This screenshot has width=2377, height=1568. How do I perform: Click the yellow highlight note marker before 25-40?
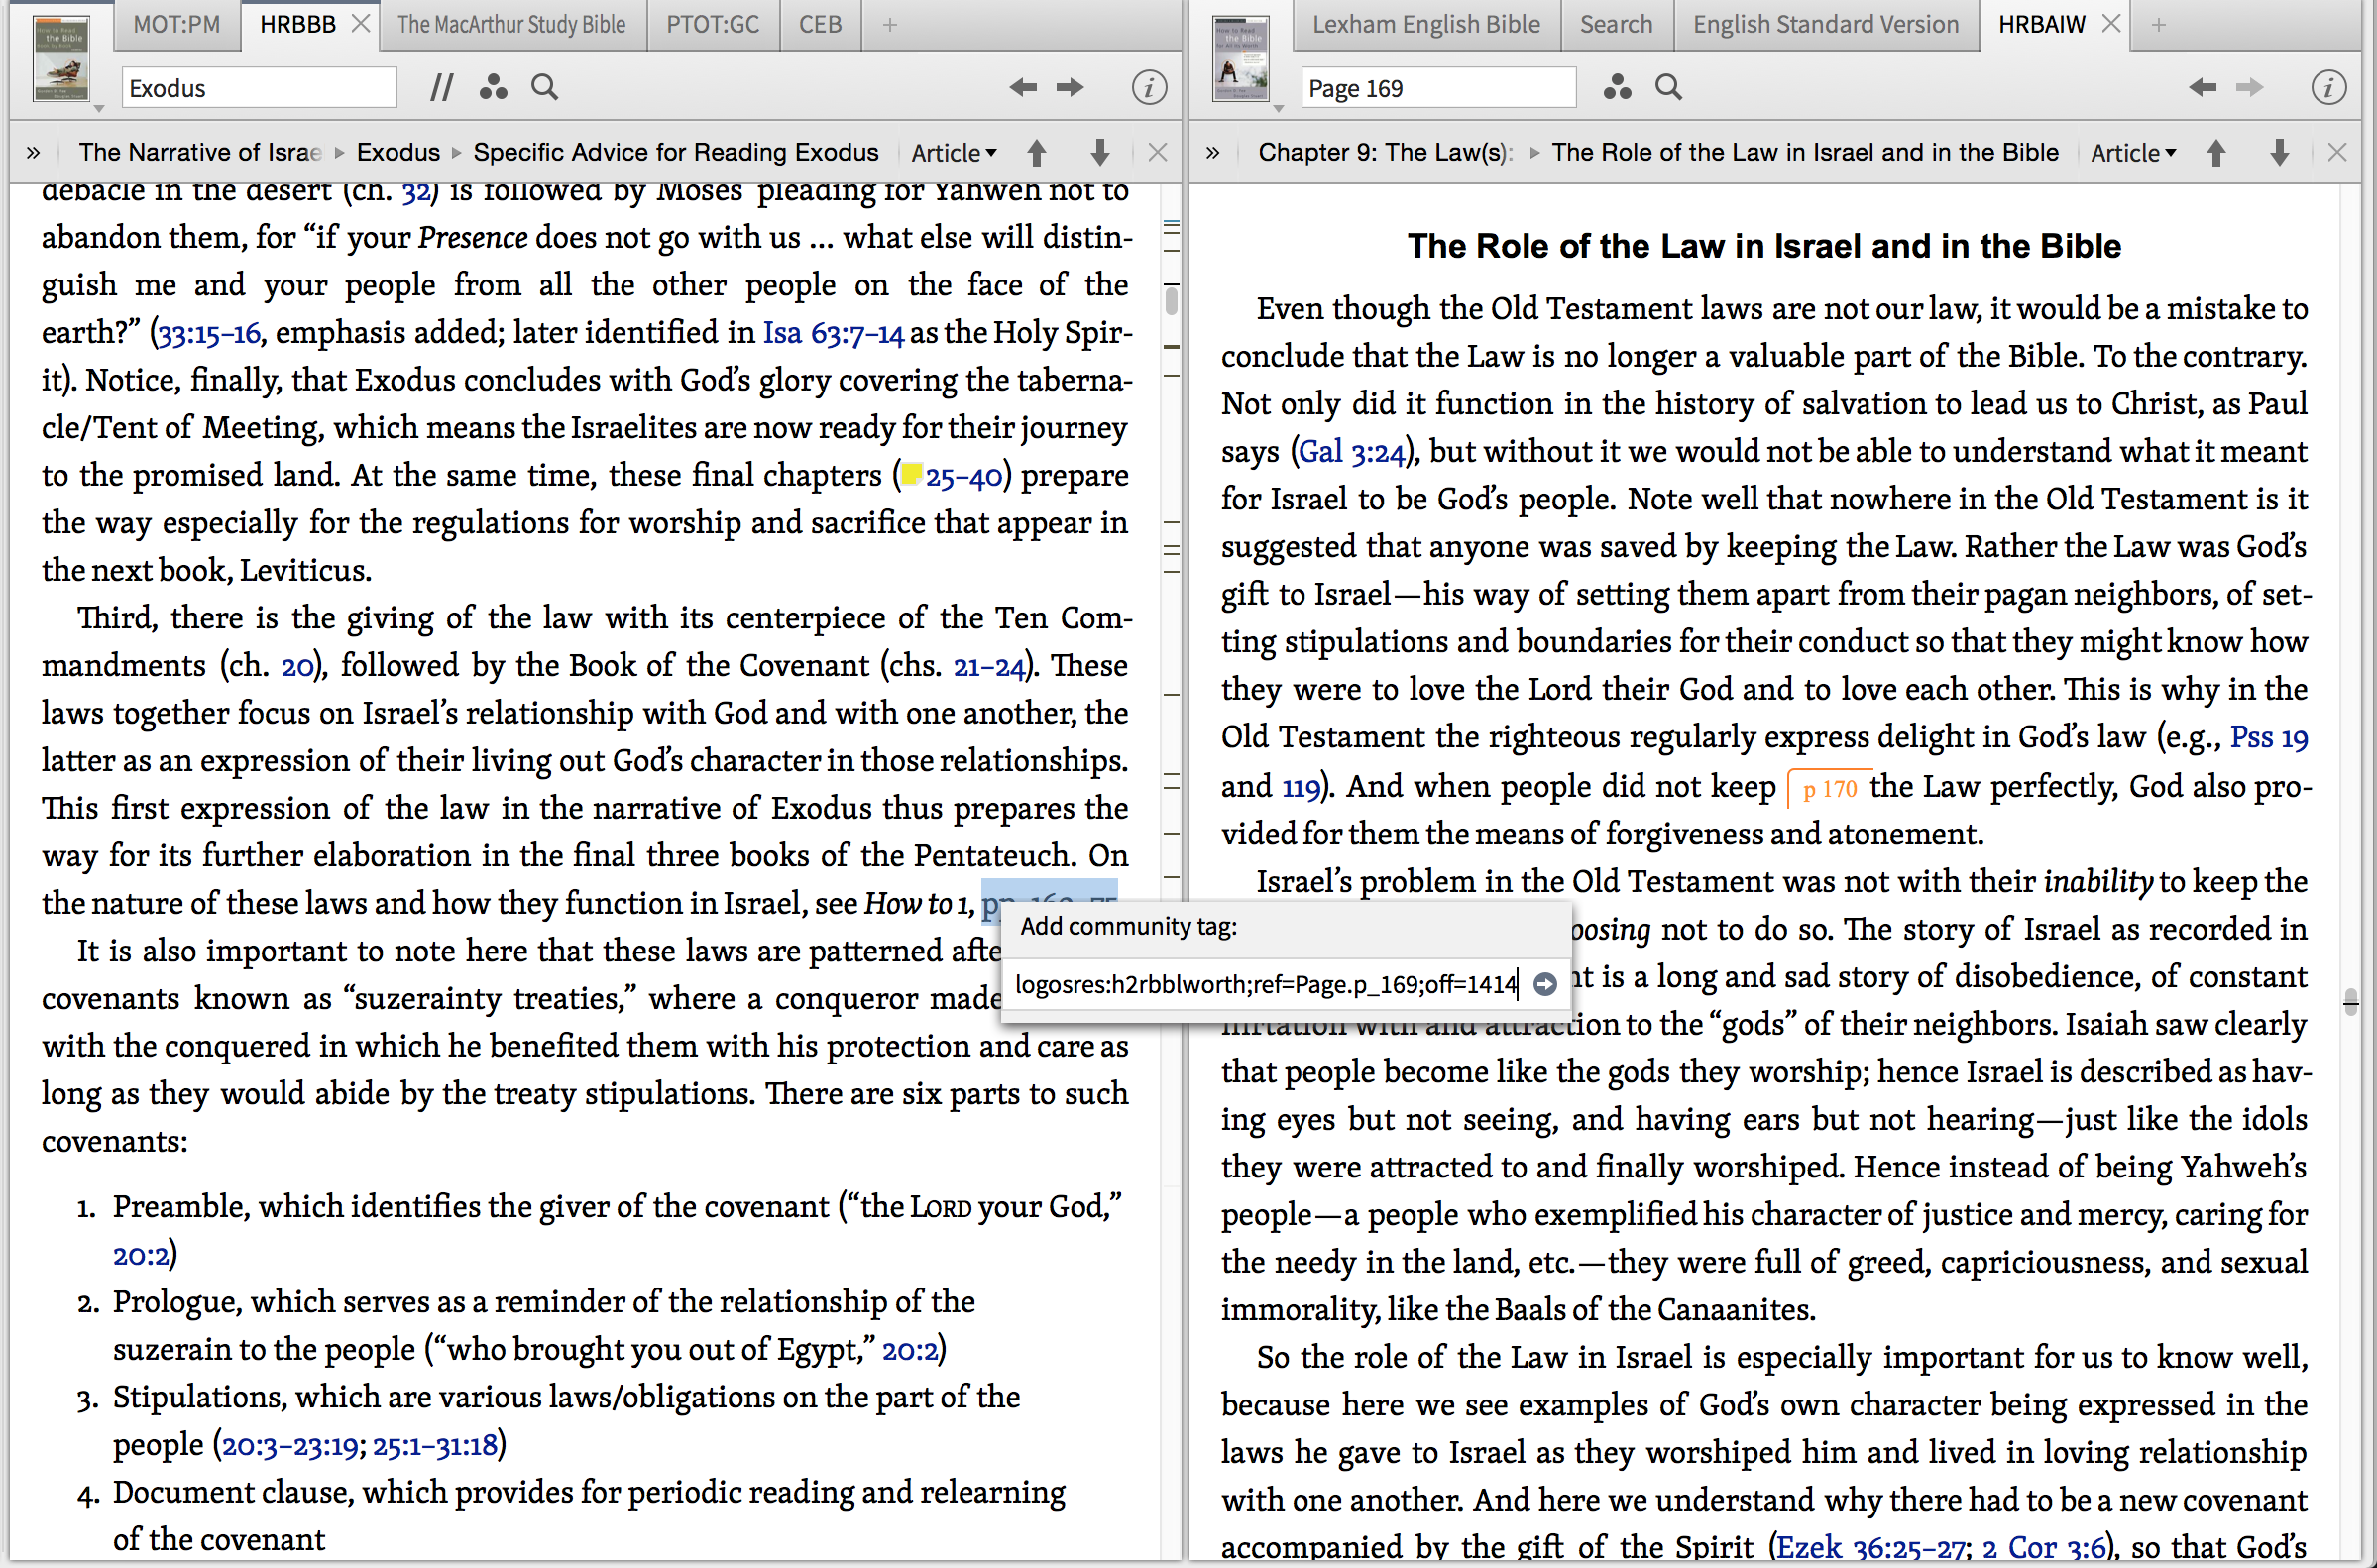pyautogui.click(x=911, y=474)
